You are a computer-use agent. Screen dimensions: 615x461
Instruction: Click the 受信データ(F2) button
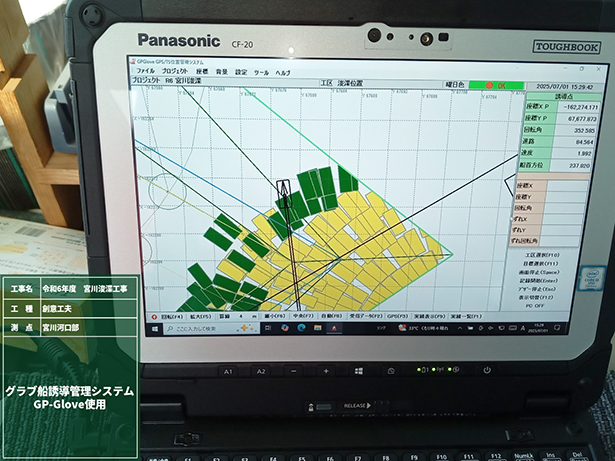[x=363, y=314]
